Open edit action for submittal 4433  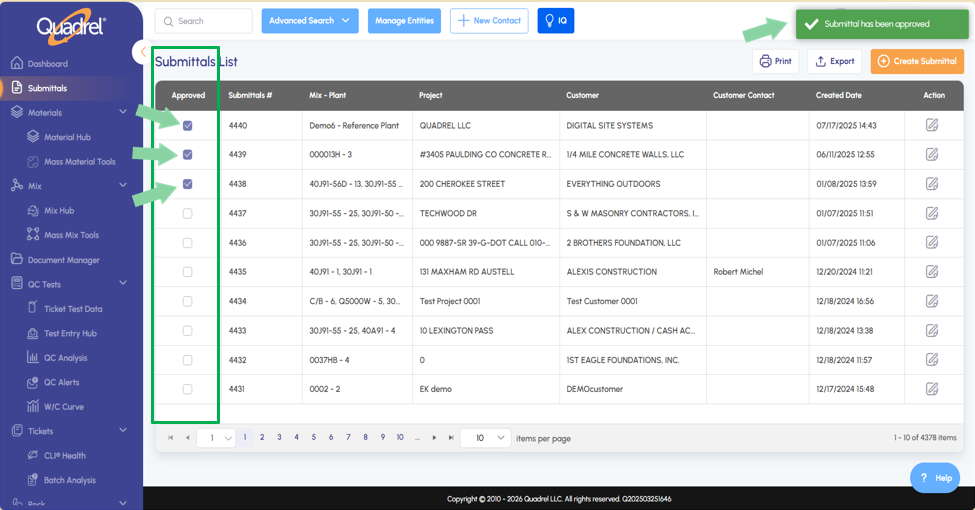pyautogui.click(x=931, y=330)
